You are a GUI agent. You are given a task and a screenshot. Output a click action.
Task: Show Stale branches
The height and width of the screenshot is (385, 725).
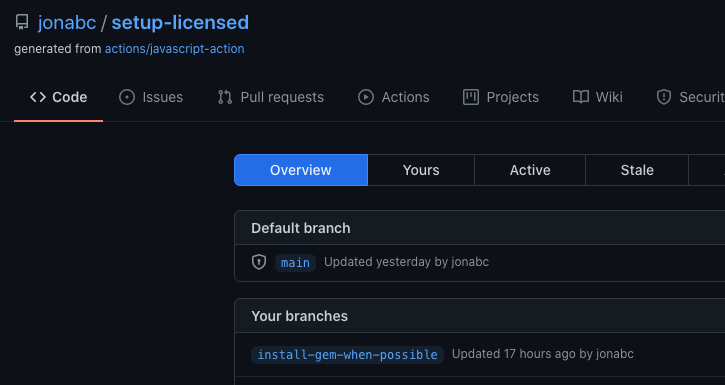point(637,170)
